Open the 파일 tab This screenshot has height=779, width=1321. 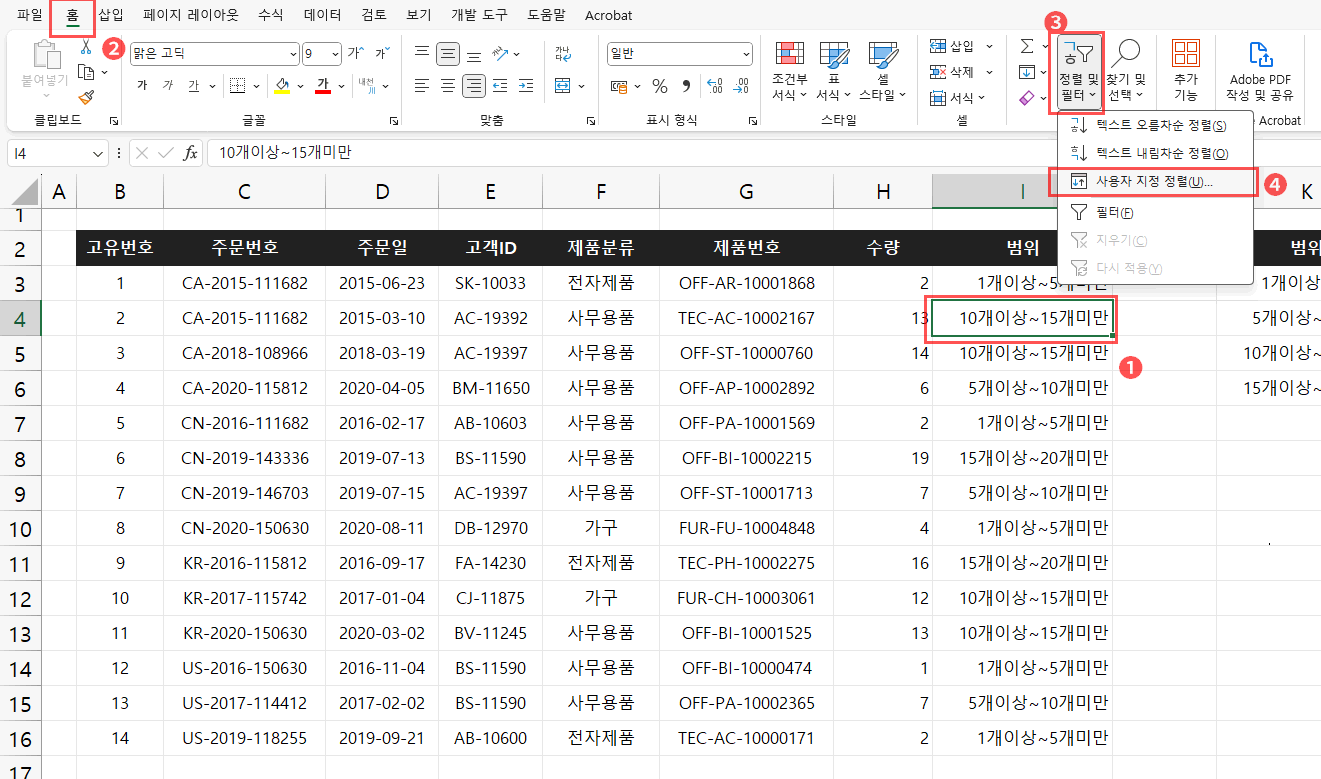pos(30,15)
